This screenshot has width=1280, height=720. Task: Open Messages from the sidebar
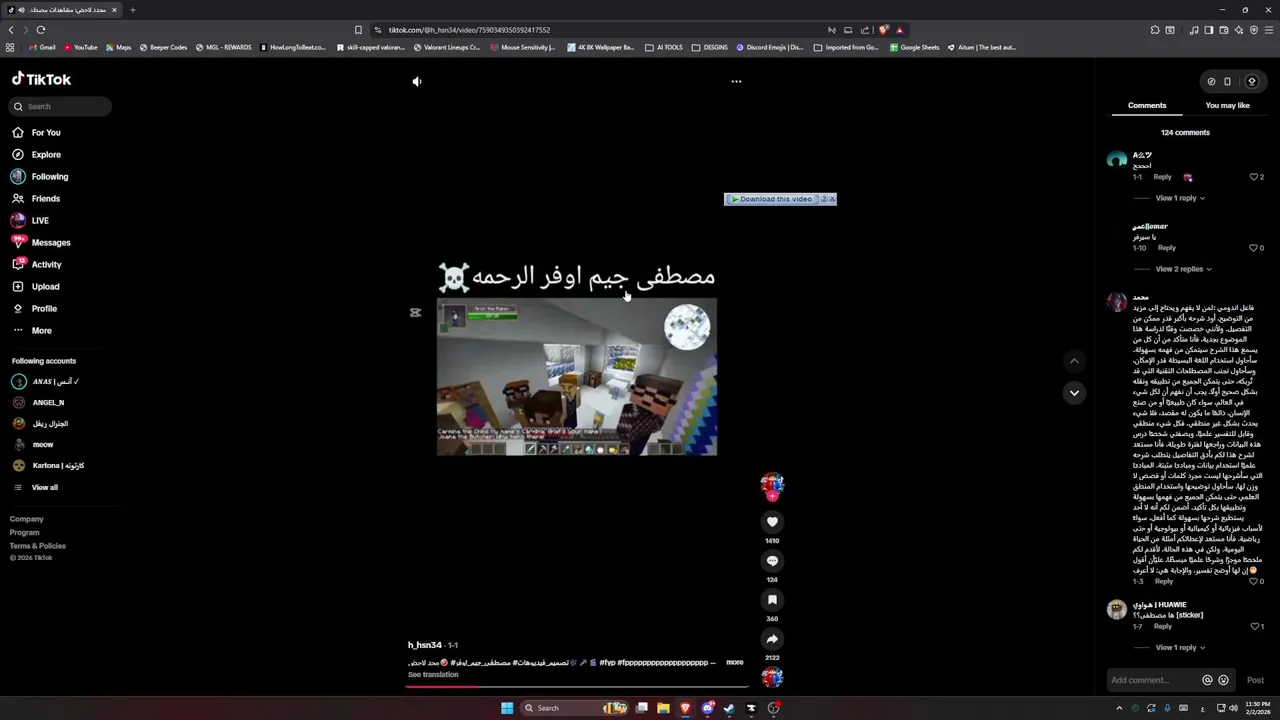pos(41,242)
